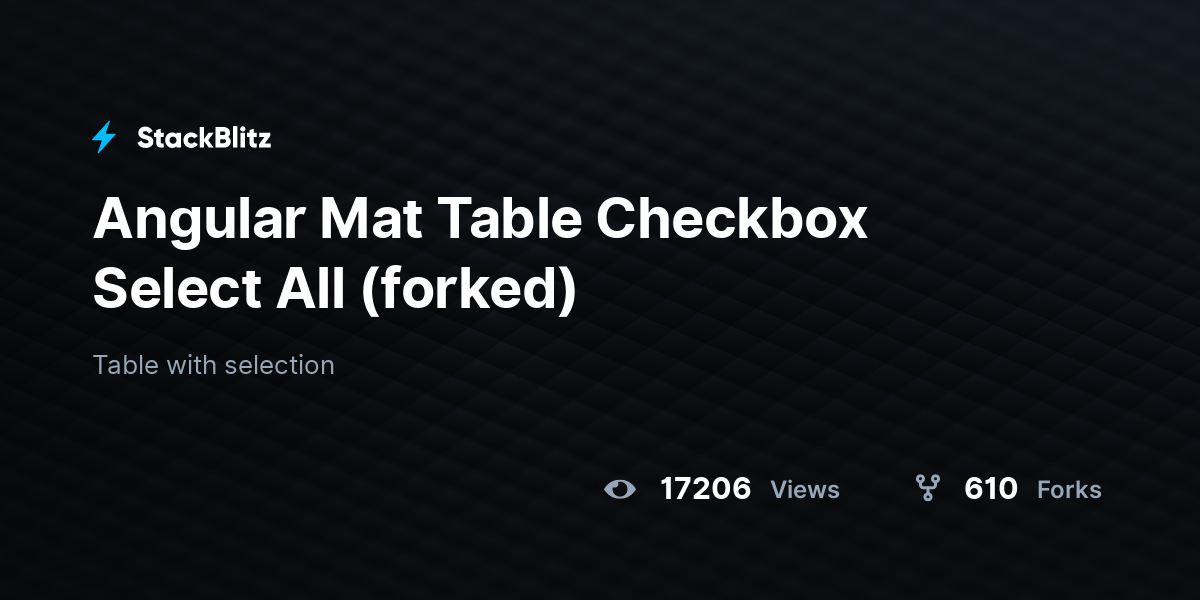Click the word "Table" in the subtitle
Image resolution: width=1200 pixels, height=600 pixels.
126,365
